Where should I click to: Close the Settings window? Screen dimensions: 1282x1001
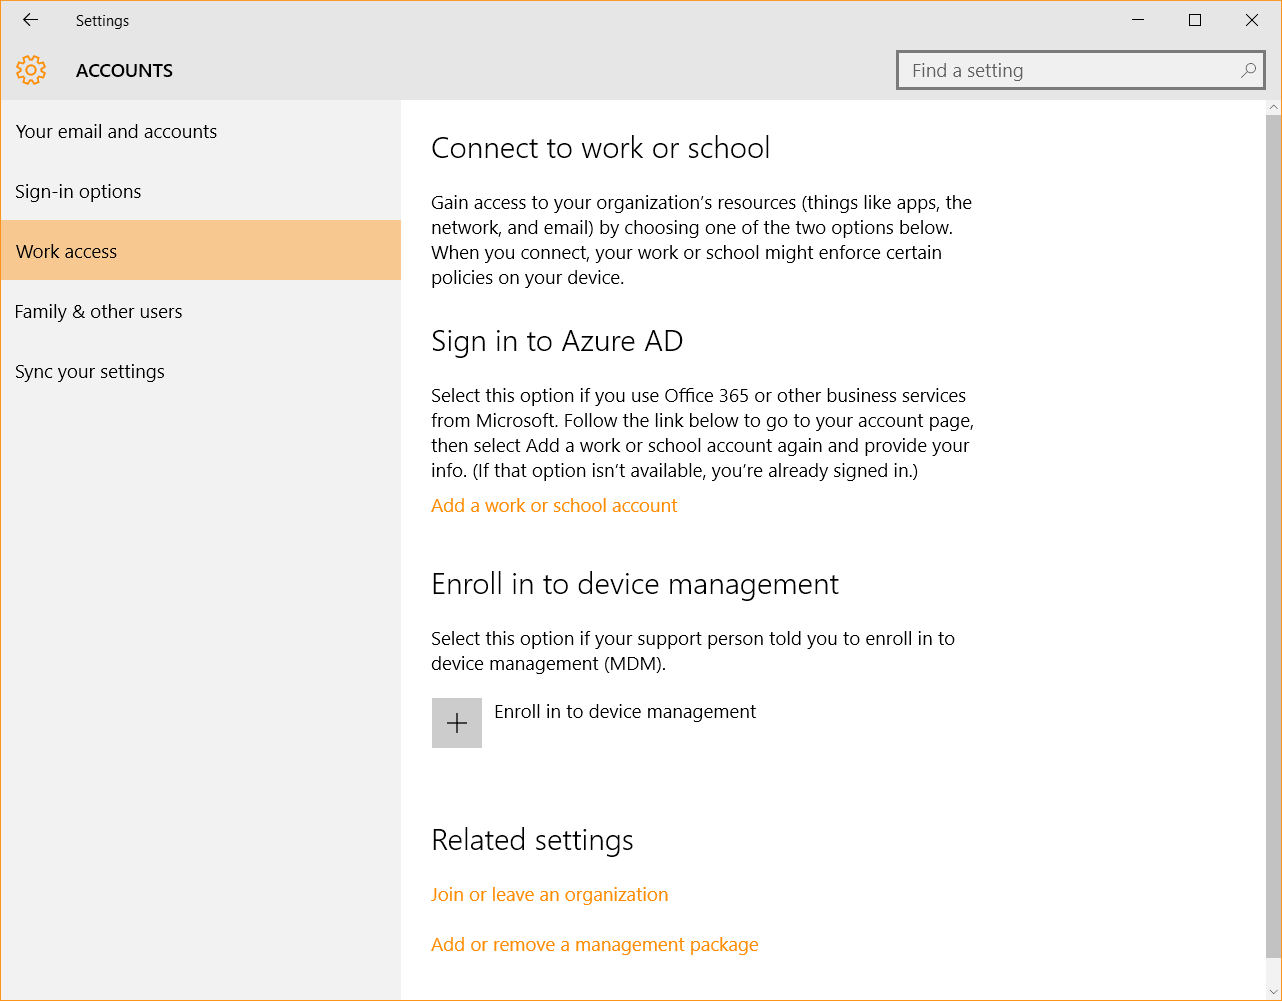point(1252,20)
